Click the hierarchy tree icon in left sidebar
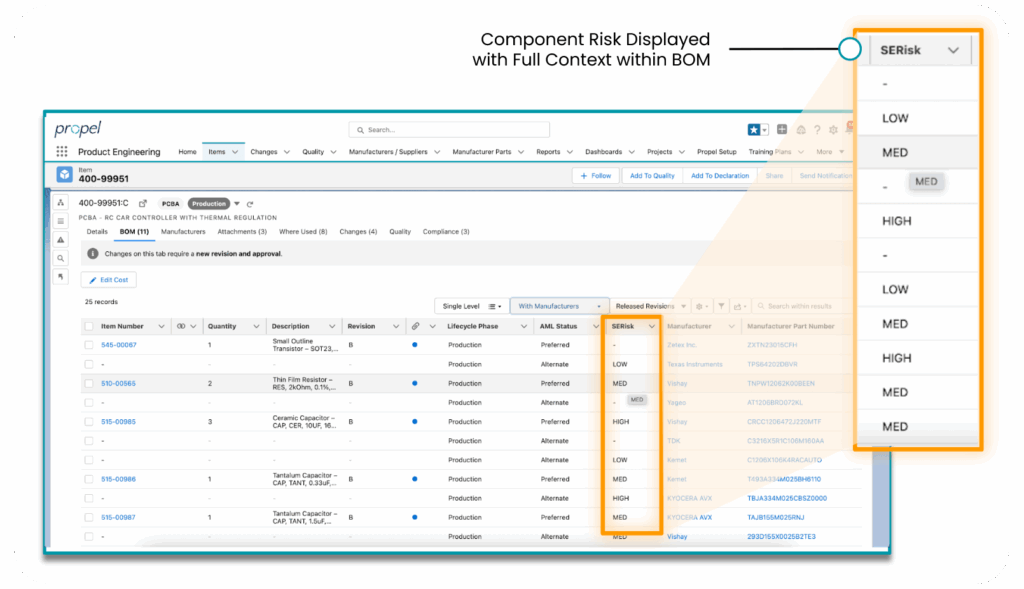The height and width of the screenshot is (589, 1024). [x=60, y=203]
